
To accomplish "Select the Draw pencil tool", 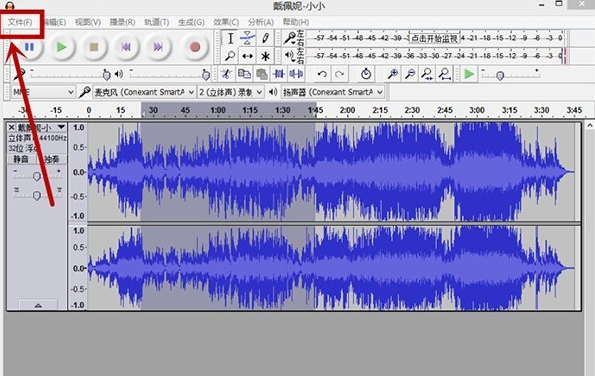I will (265, 38).
